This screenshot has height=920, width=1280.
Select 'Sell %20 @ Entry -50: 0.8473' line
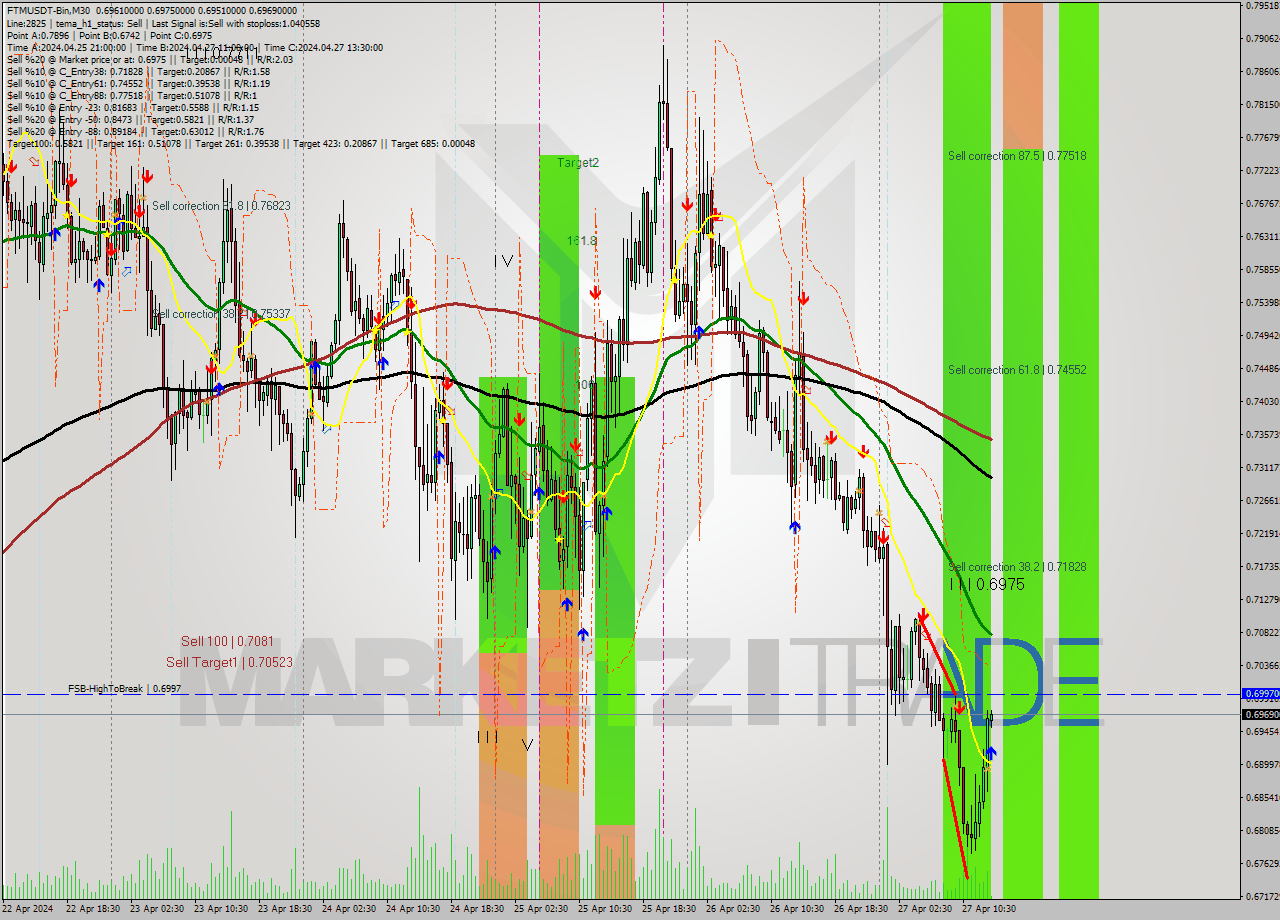point(130,119)
